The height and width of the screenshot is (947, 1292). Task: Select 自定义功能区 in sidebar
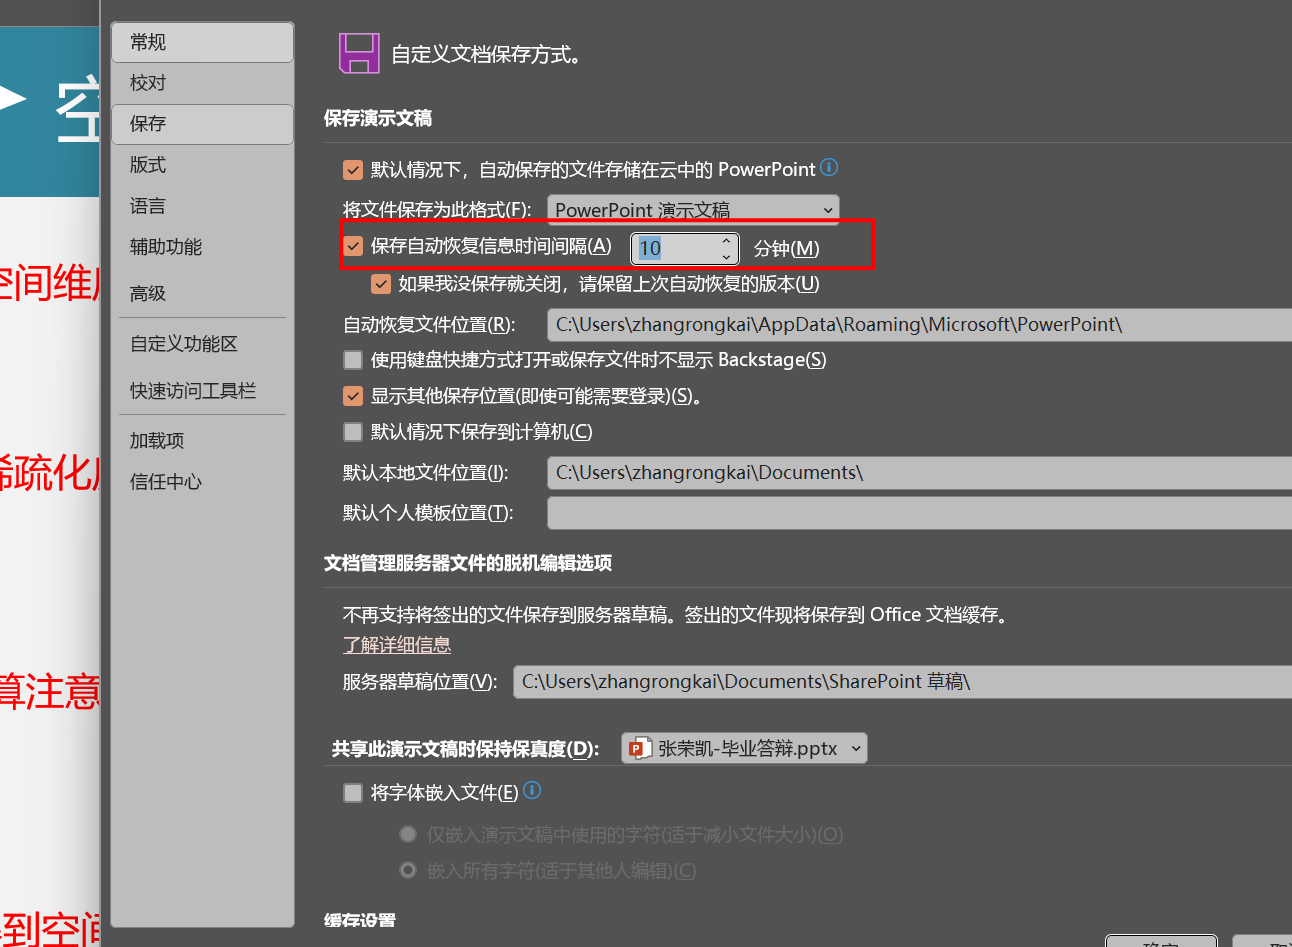184,344
